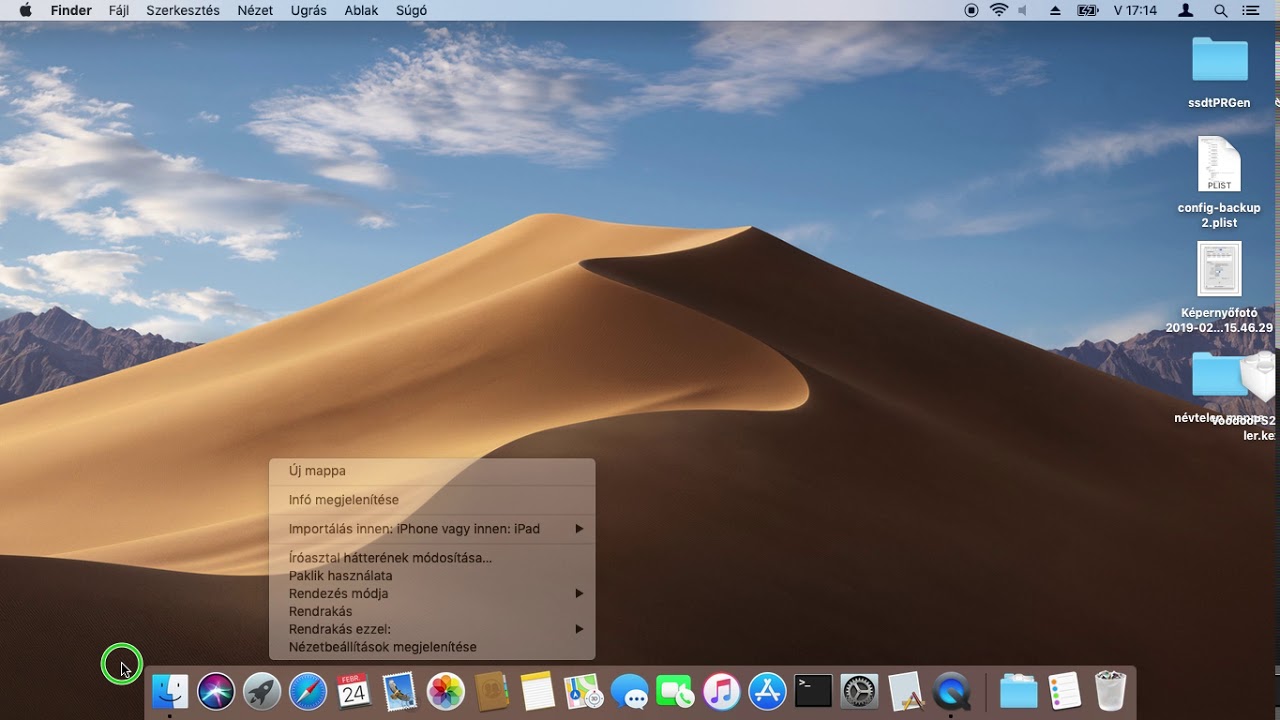
Task: Open the blue folder stack in Dock
Action: coord(1019,691)
